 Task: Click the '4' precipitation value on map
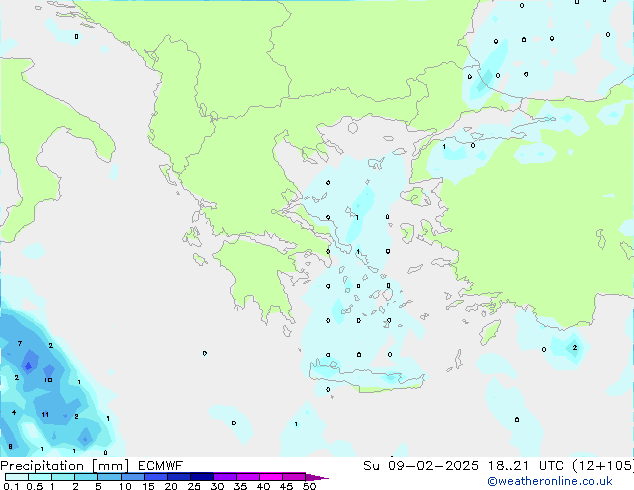tap(14, 412)
